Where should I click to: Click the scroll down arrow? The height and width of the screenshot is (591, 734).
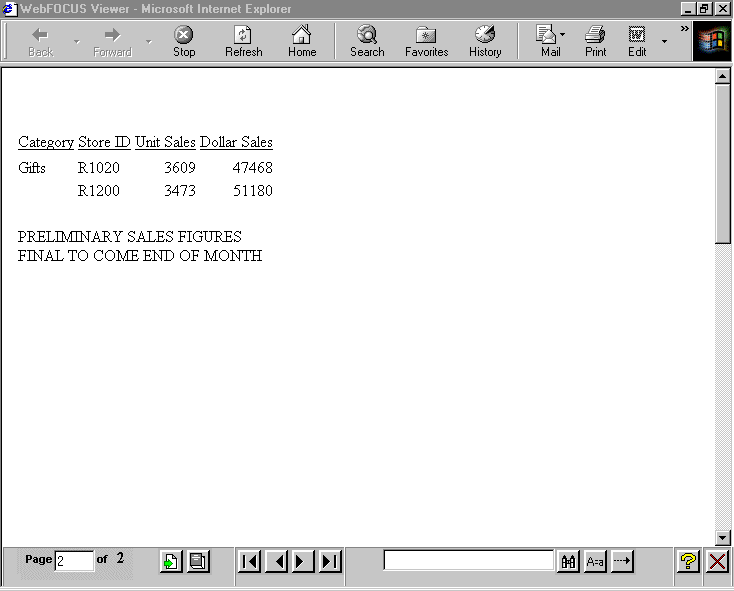[722, 538]
